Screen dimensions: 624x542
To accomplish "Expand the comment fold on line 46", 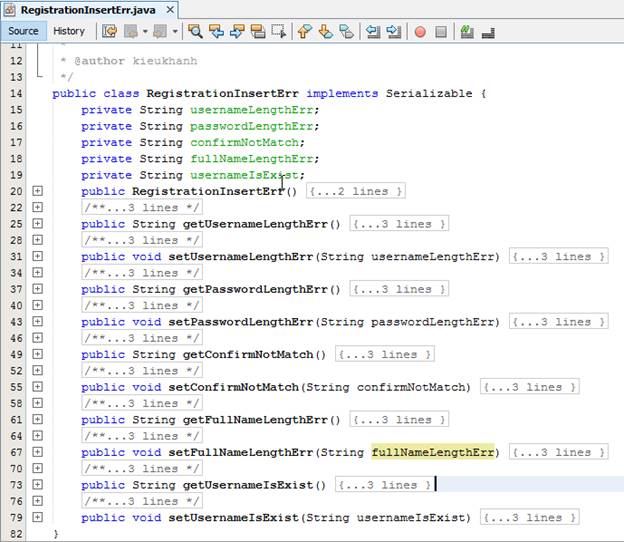I will [x=37, y=338].
